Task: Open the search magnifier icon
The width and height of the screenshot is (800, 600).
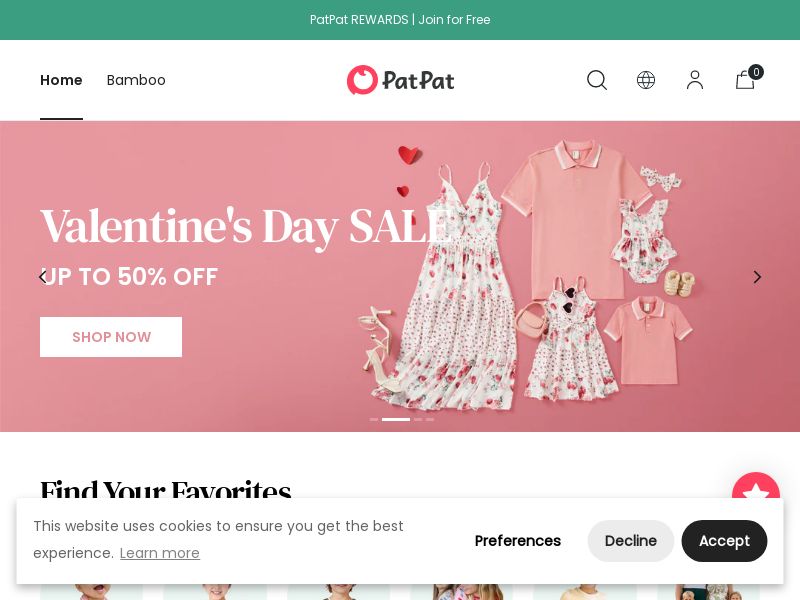Action: [x=596, y=80]
